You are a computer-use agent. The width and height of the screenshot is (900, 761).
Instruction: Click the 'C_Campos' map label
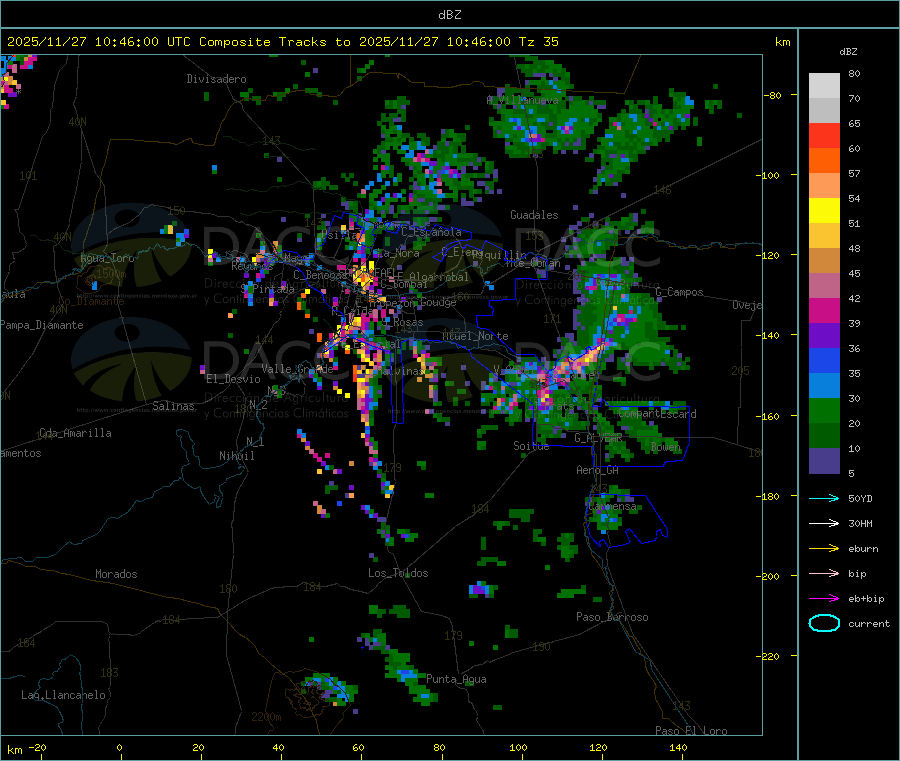coord(679,292)
